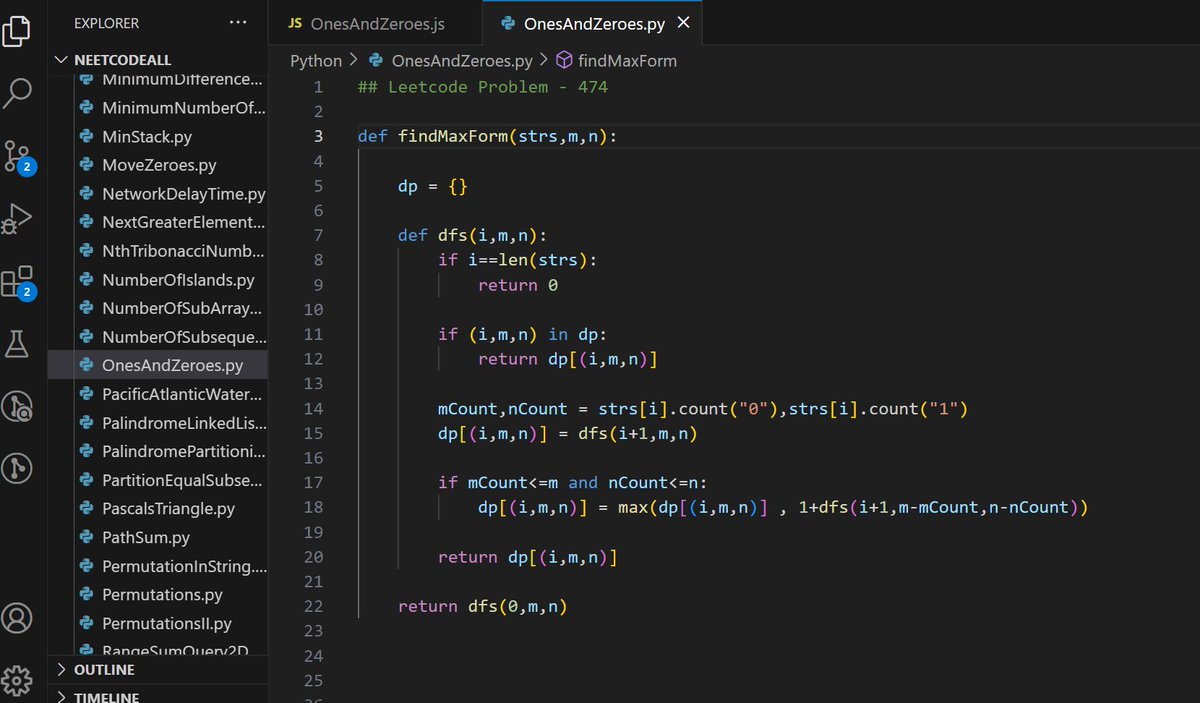Click 'def dfs(i,m,n):' definition
The width and height of the screenshot is (1200, 703).
pos(472,236)
